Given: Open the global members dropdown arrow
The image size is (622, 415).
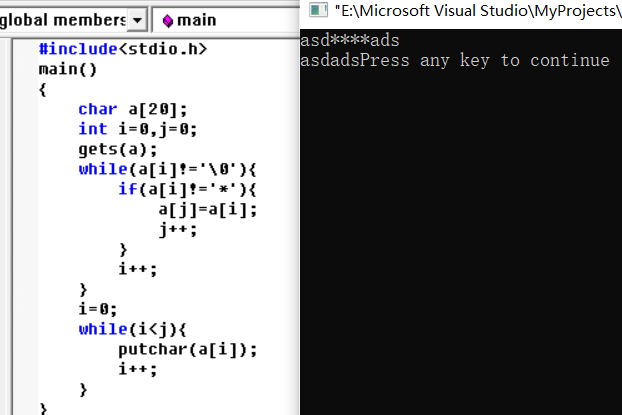Looking at the screenshot, I should [137, 20].
